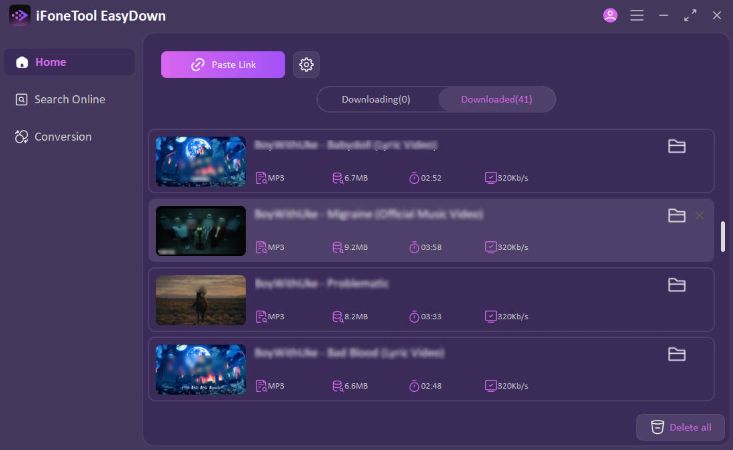Open folder for the 6.7MB track
This screenshot has height=450, width=733.
pos(676,146)
